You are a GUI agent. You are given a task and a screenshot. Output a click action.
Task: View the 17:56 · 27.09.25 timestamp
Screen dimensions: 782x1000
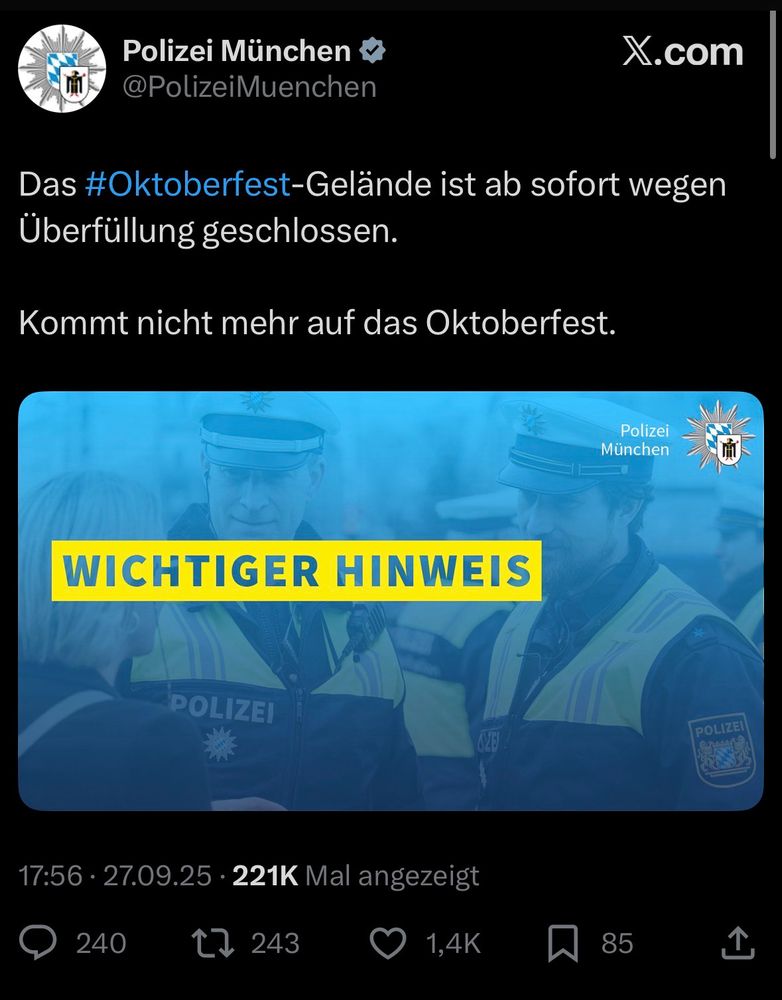[x=115, y=876]
